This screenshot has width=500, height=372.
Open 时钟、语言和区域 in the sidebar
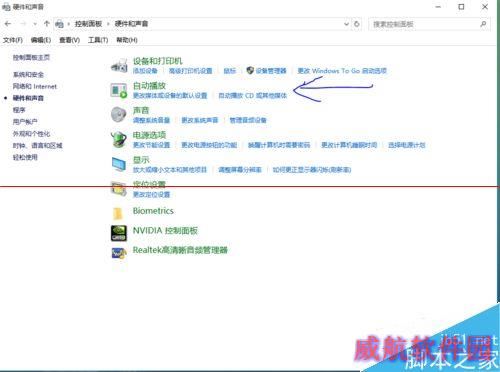click(x=38, y=145)
